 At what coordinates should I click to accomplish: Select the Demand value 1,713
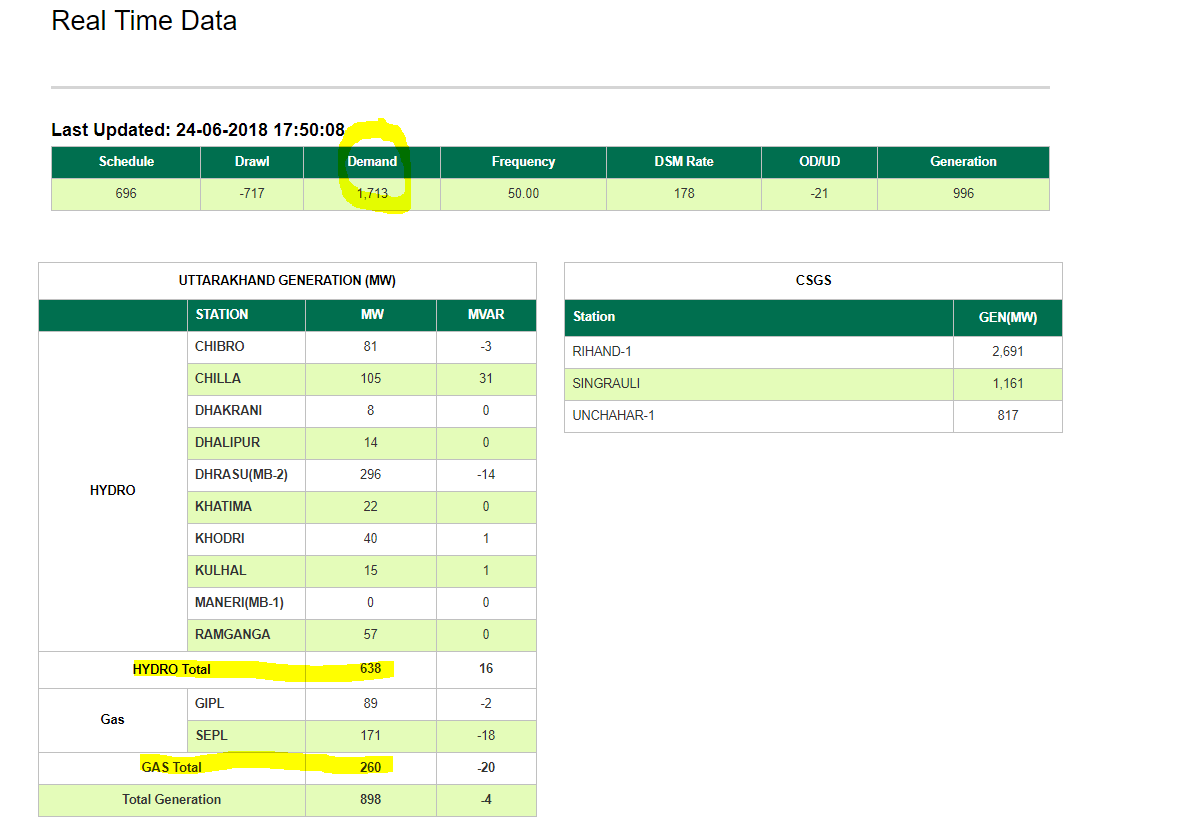point(372,194)
